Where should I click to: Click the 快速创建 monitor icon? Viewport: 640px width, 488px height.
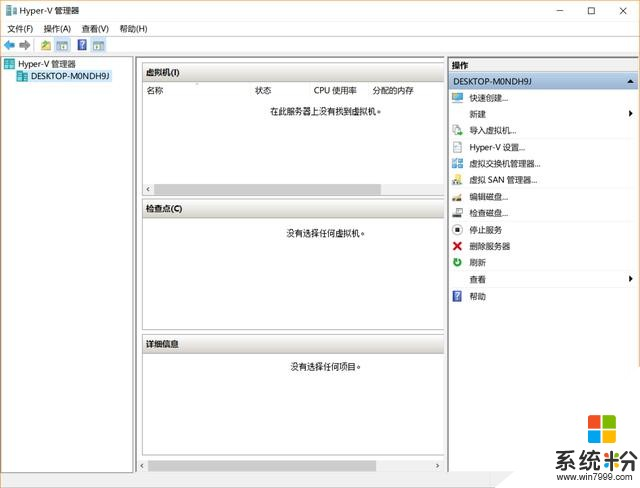[458, 98]
